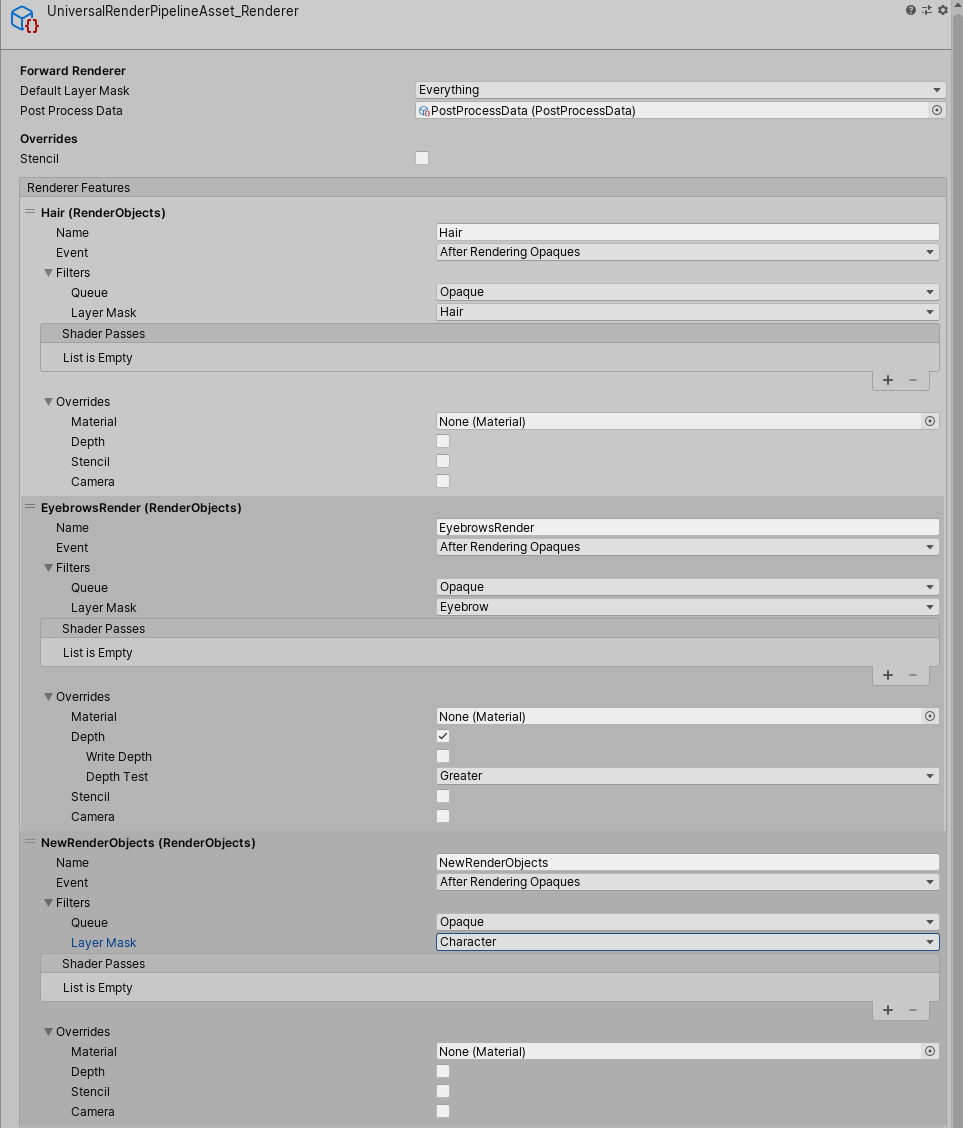Click the Renderer Features section header
The height and width of the screenshot is (1128, 963).
[x=483, y=188]
